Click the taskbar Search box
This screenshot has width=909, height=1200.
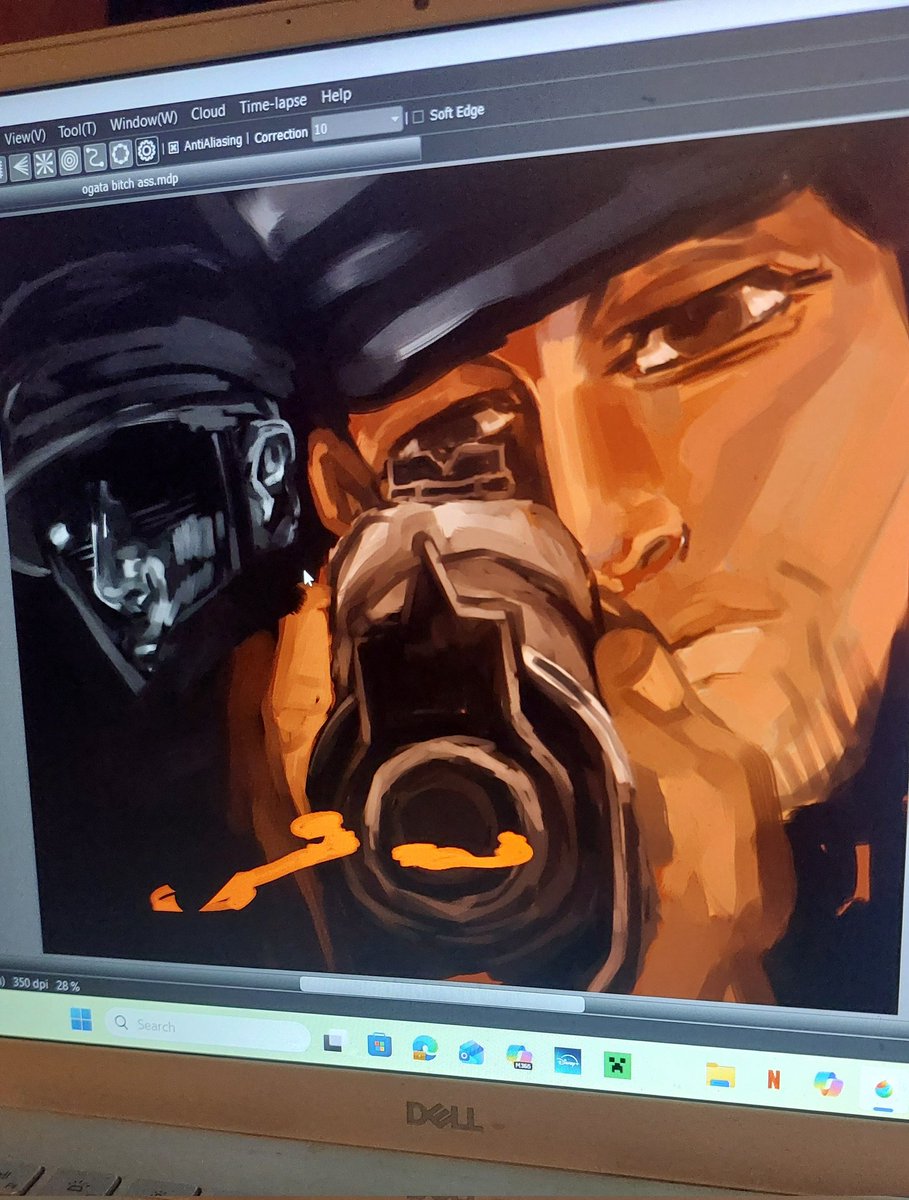(x=207, y=1028)
